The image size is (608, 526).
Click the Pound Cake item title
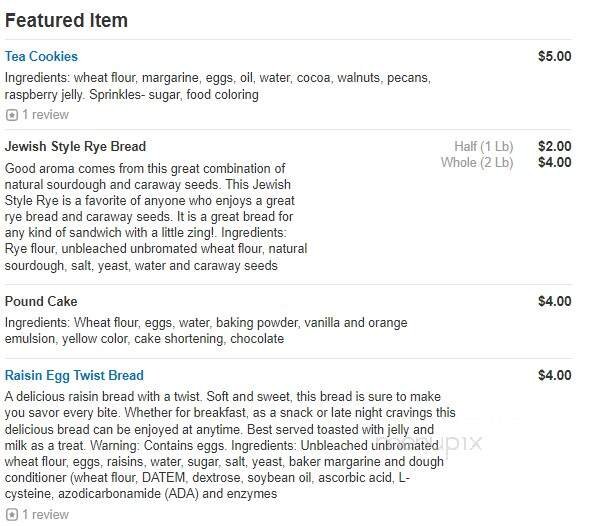coord(41,301)
